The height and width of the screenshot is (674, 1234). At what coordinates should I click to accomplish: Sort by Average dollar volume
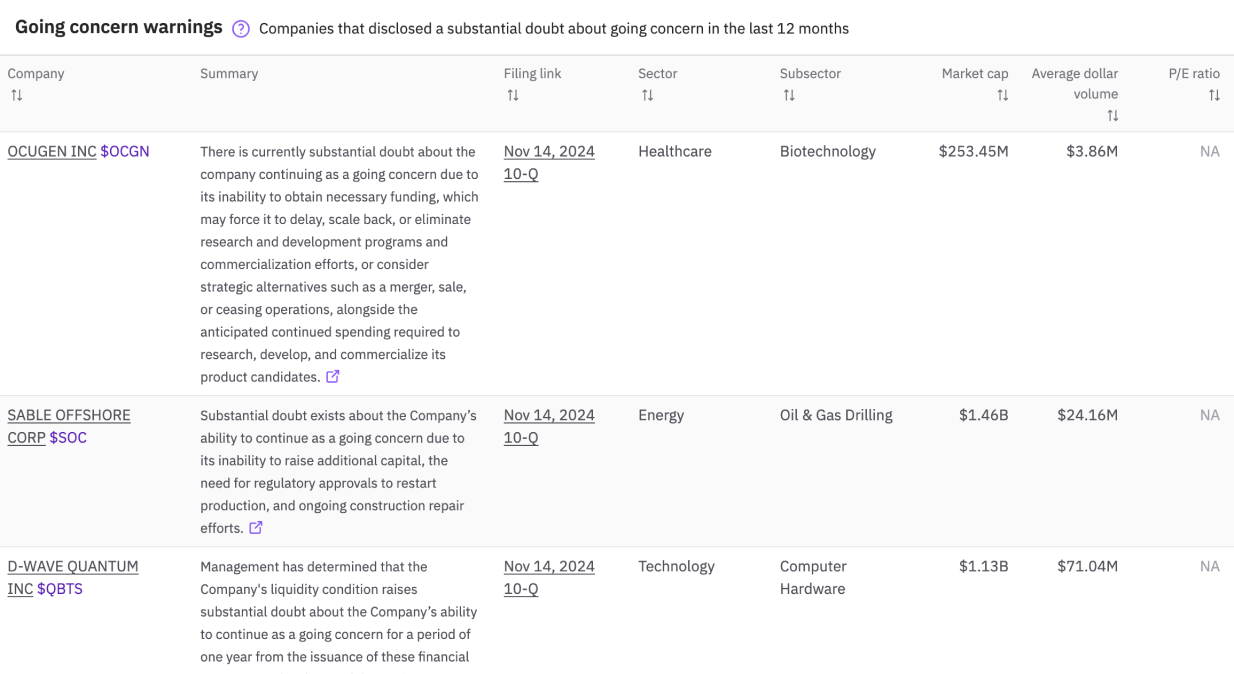point(1112,116)
